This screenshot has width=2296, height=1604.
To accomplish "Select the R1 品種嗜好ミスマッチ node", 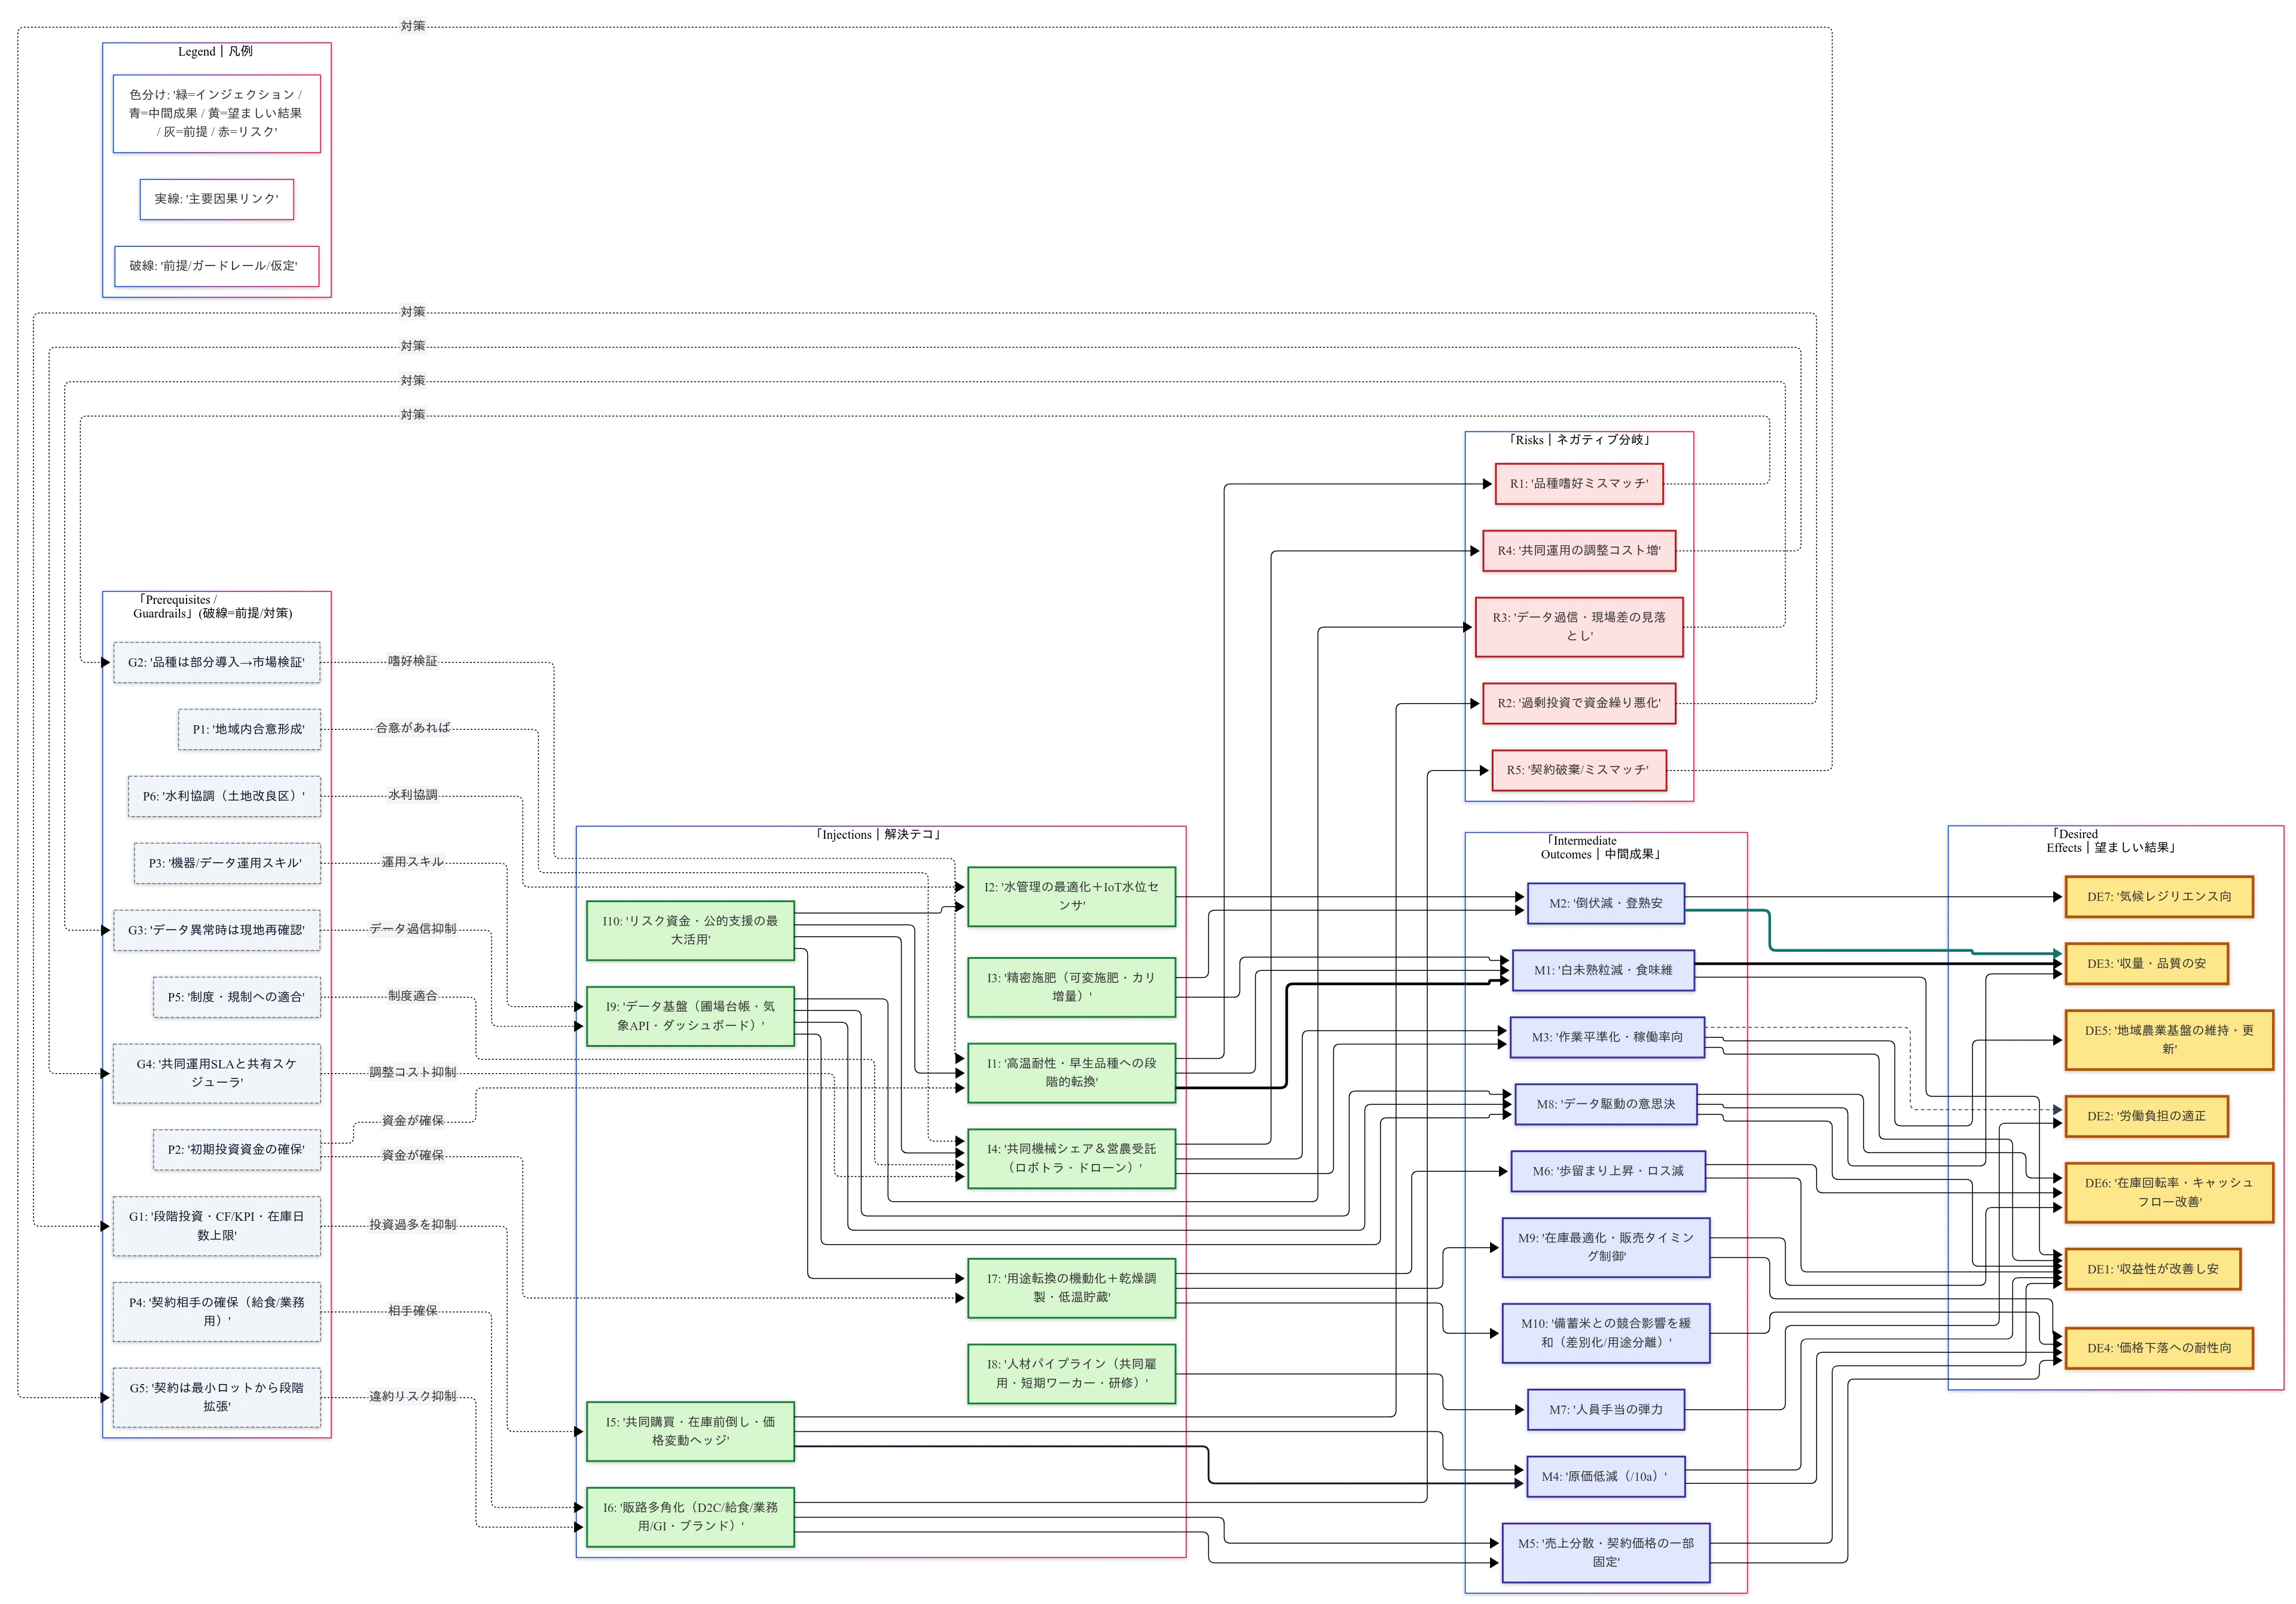I will click(1579, 484).
